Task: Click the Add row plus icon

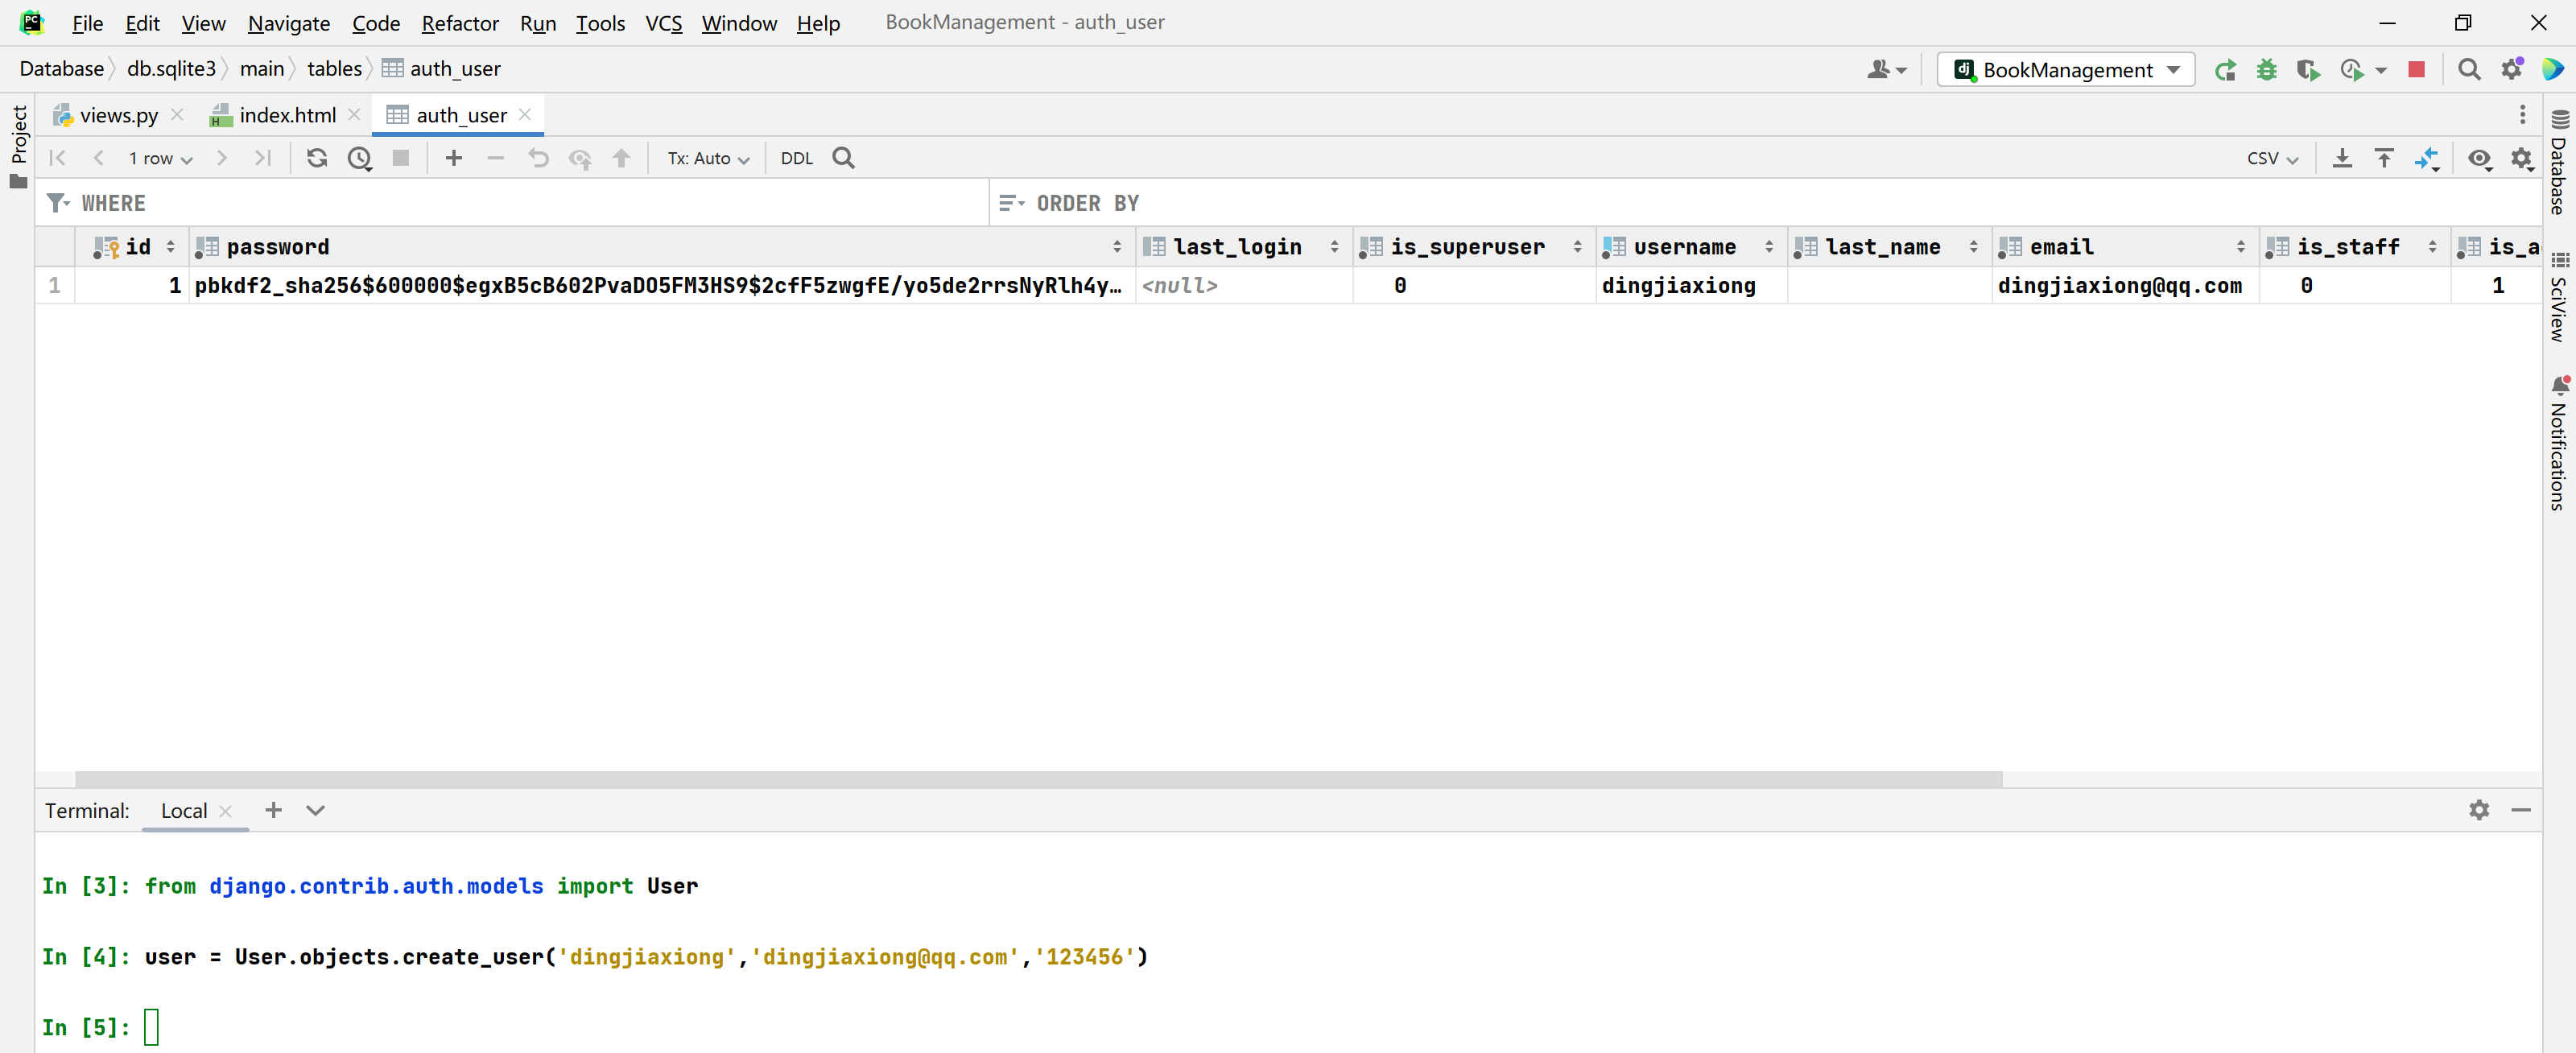Action: pos(454,158)
